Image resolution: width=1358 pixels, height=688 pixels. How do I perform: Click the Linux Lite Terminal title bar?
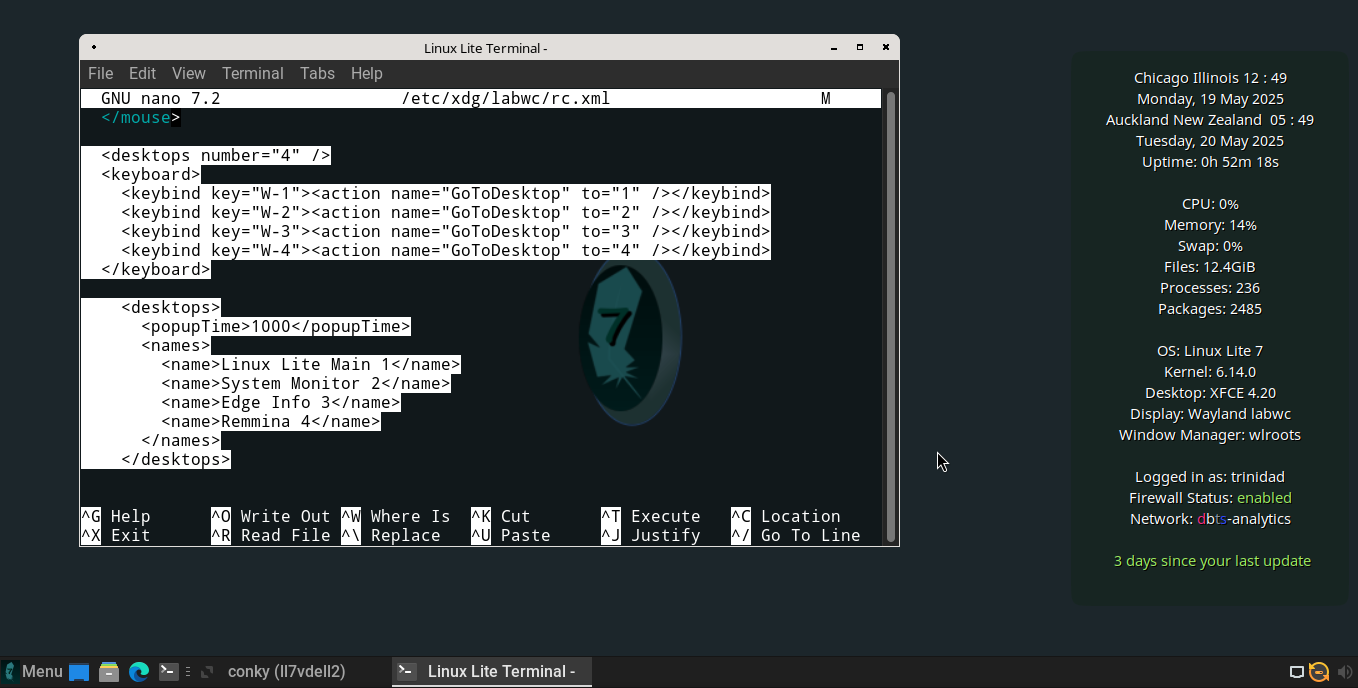pyautogui.click(x=486, y=47)
